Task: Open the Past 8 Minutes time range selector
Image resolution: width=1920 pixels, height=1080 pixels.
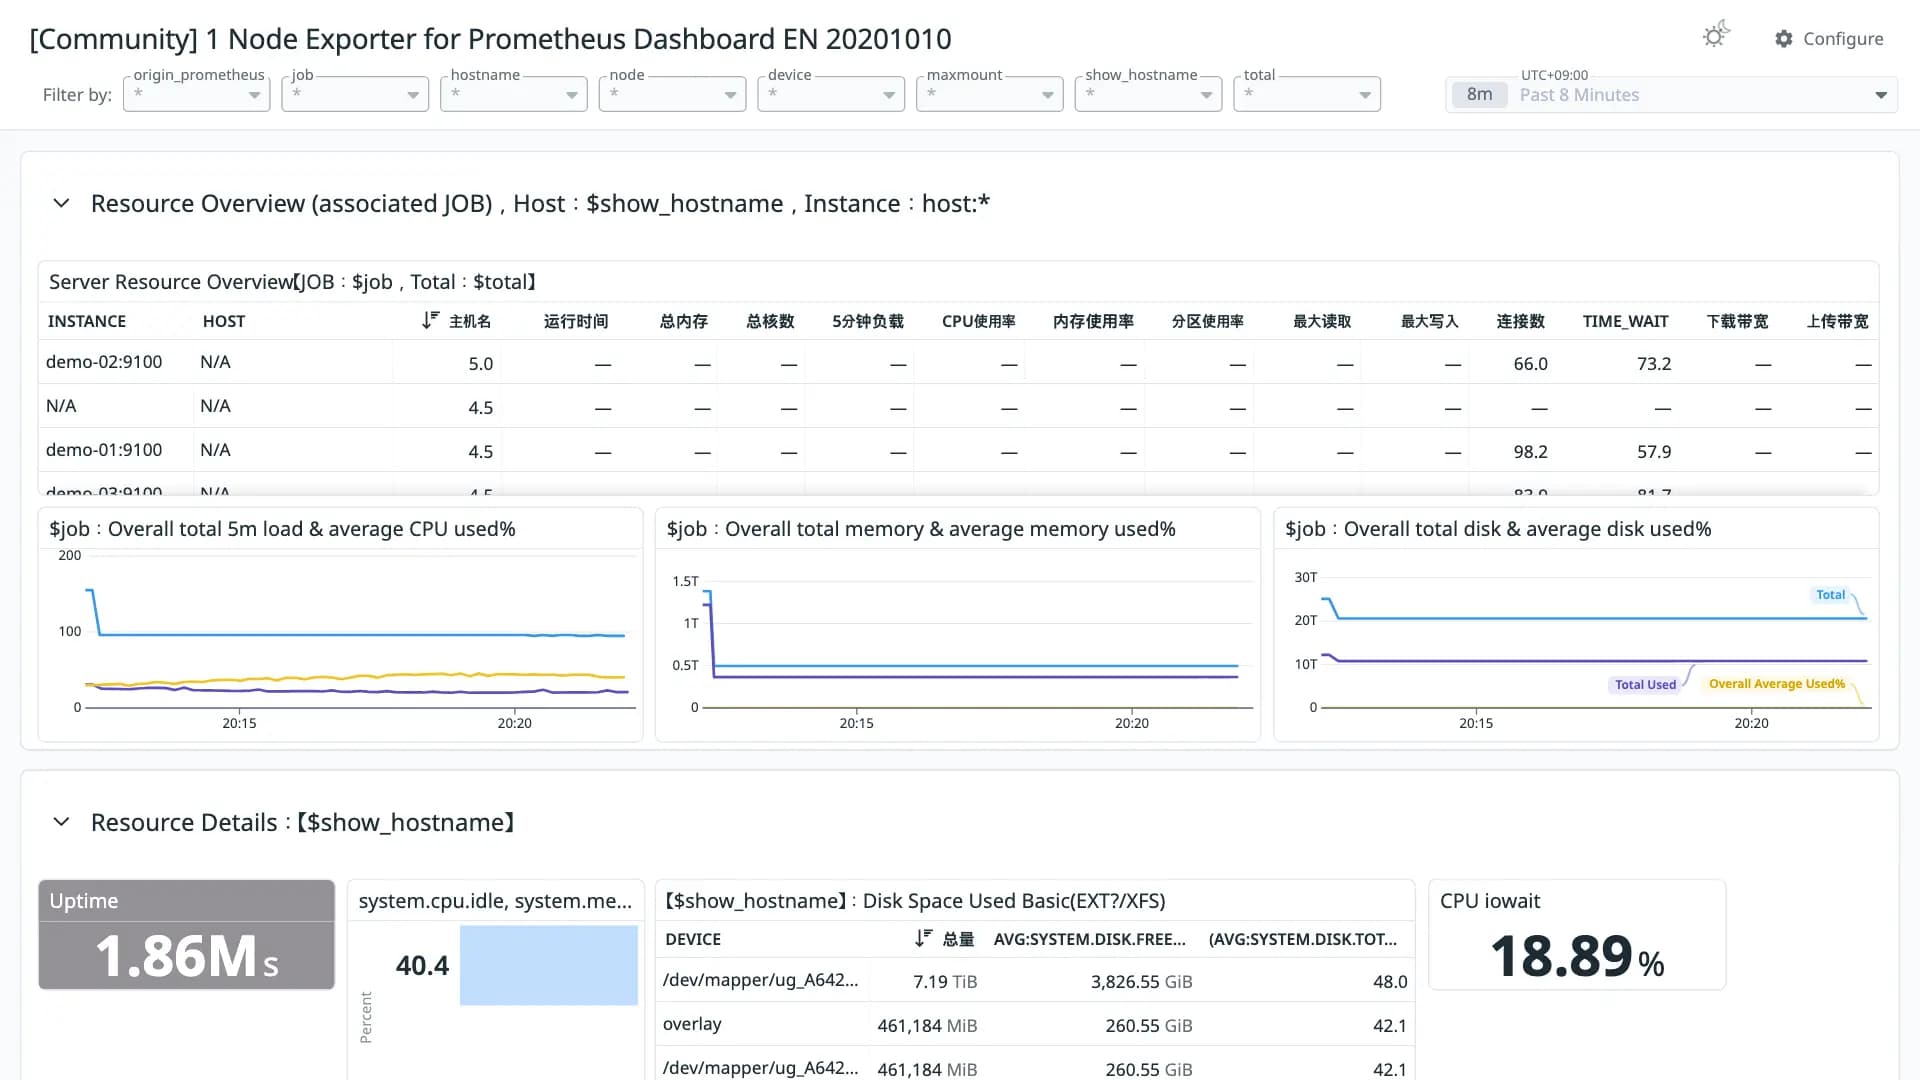Action: tap(1671, 95)
